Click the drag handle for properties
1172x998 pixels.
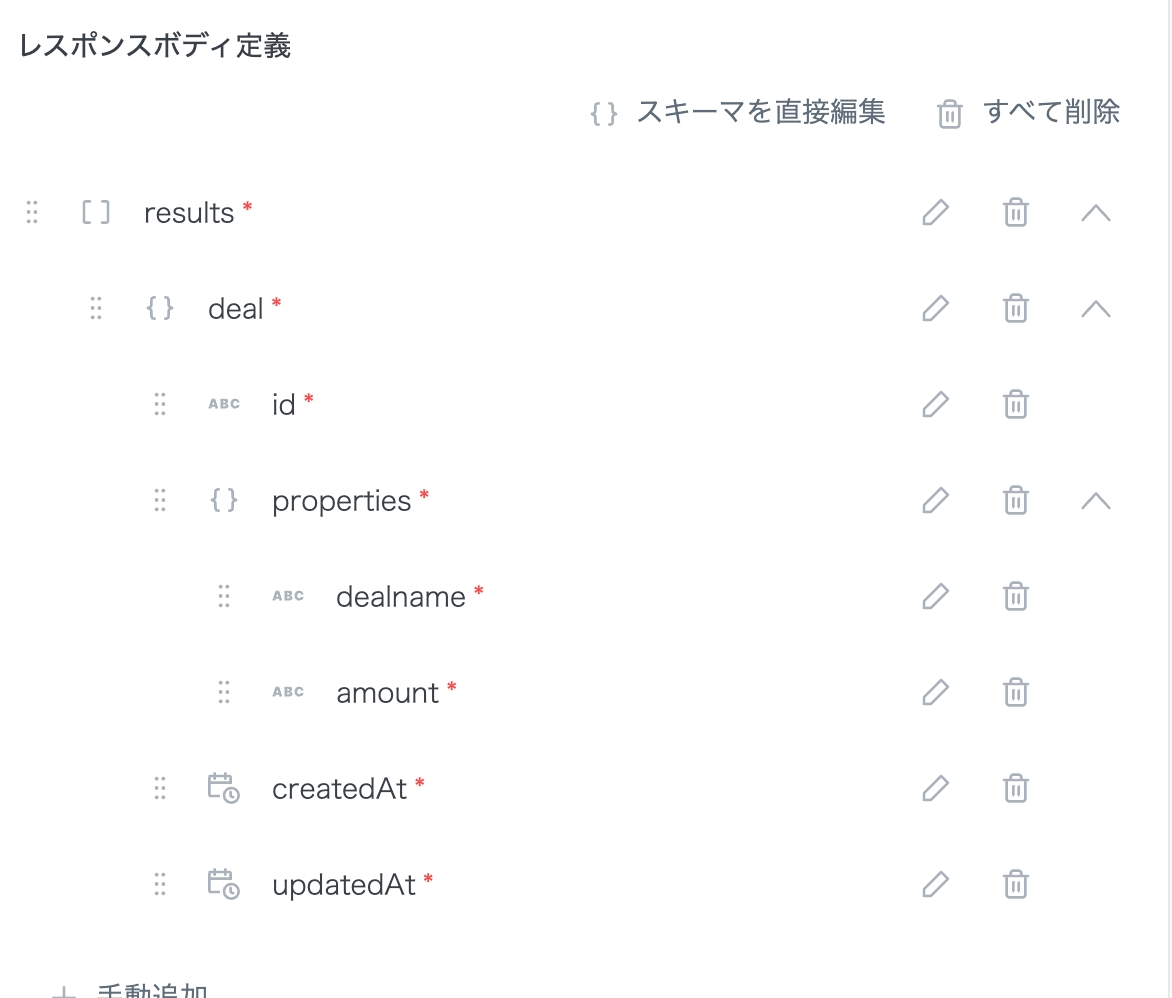pyautogui.click(x=160, y=501)
